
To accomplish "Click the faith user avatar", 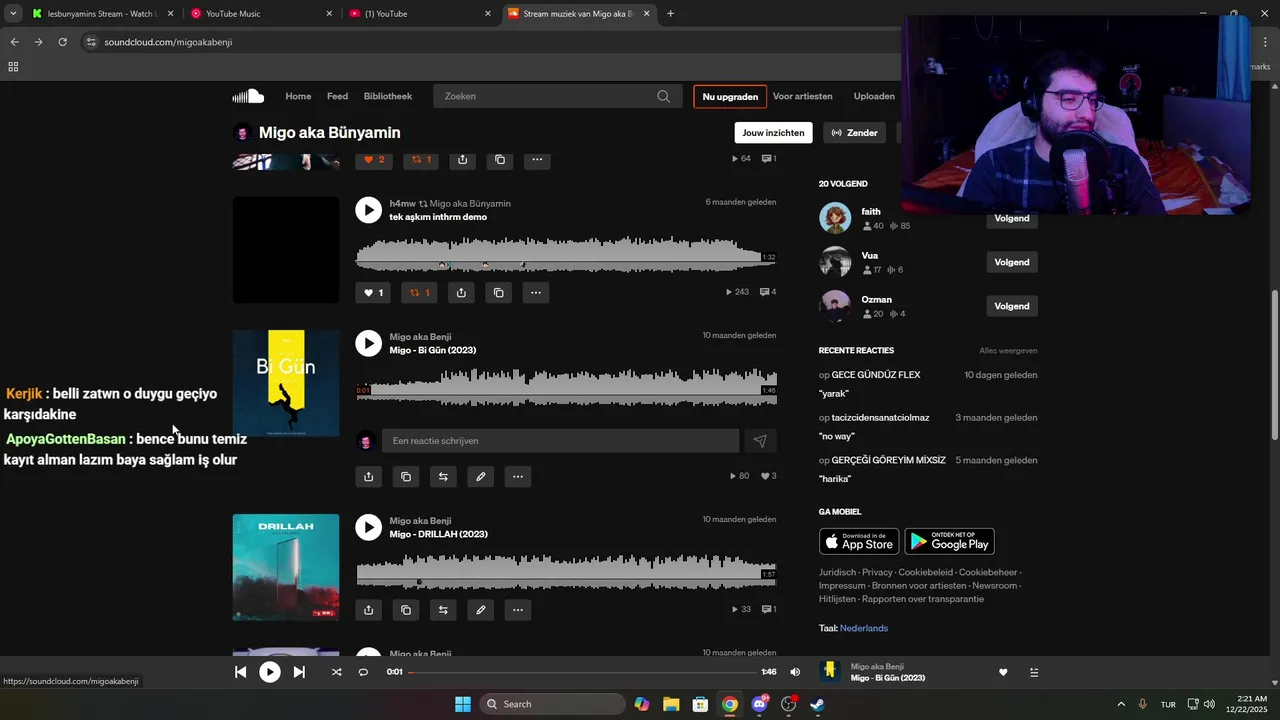I will point(835,218).
